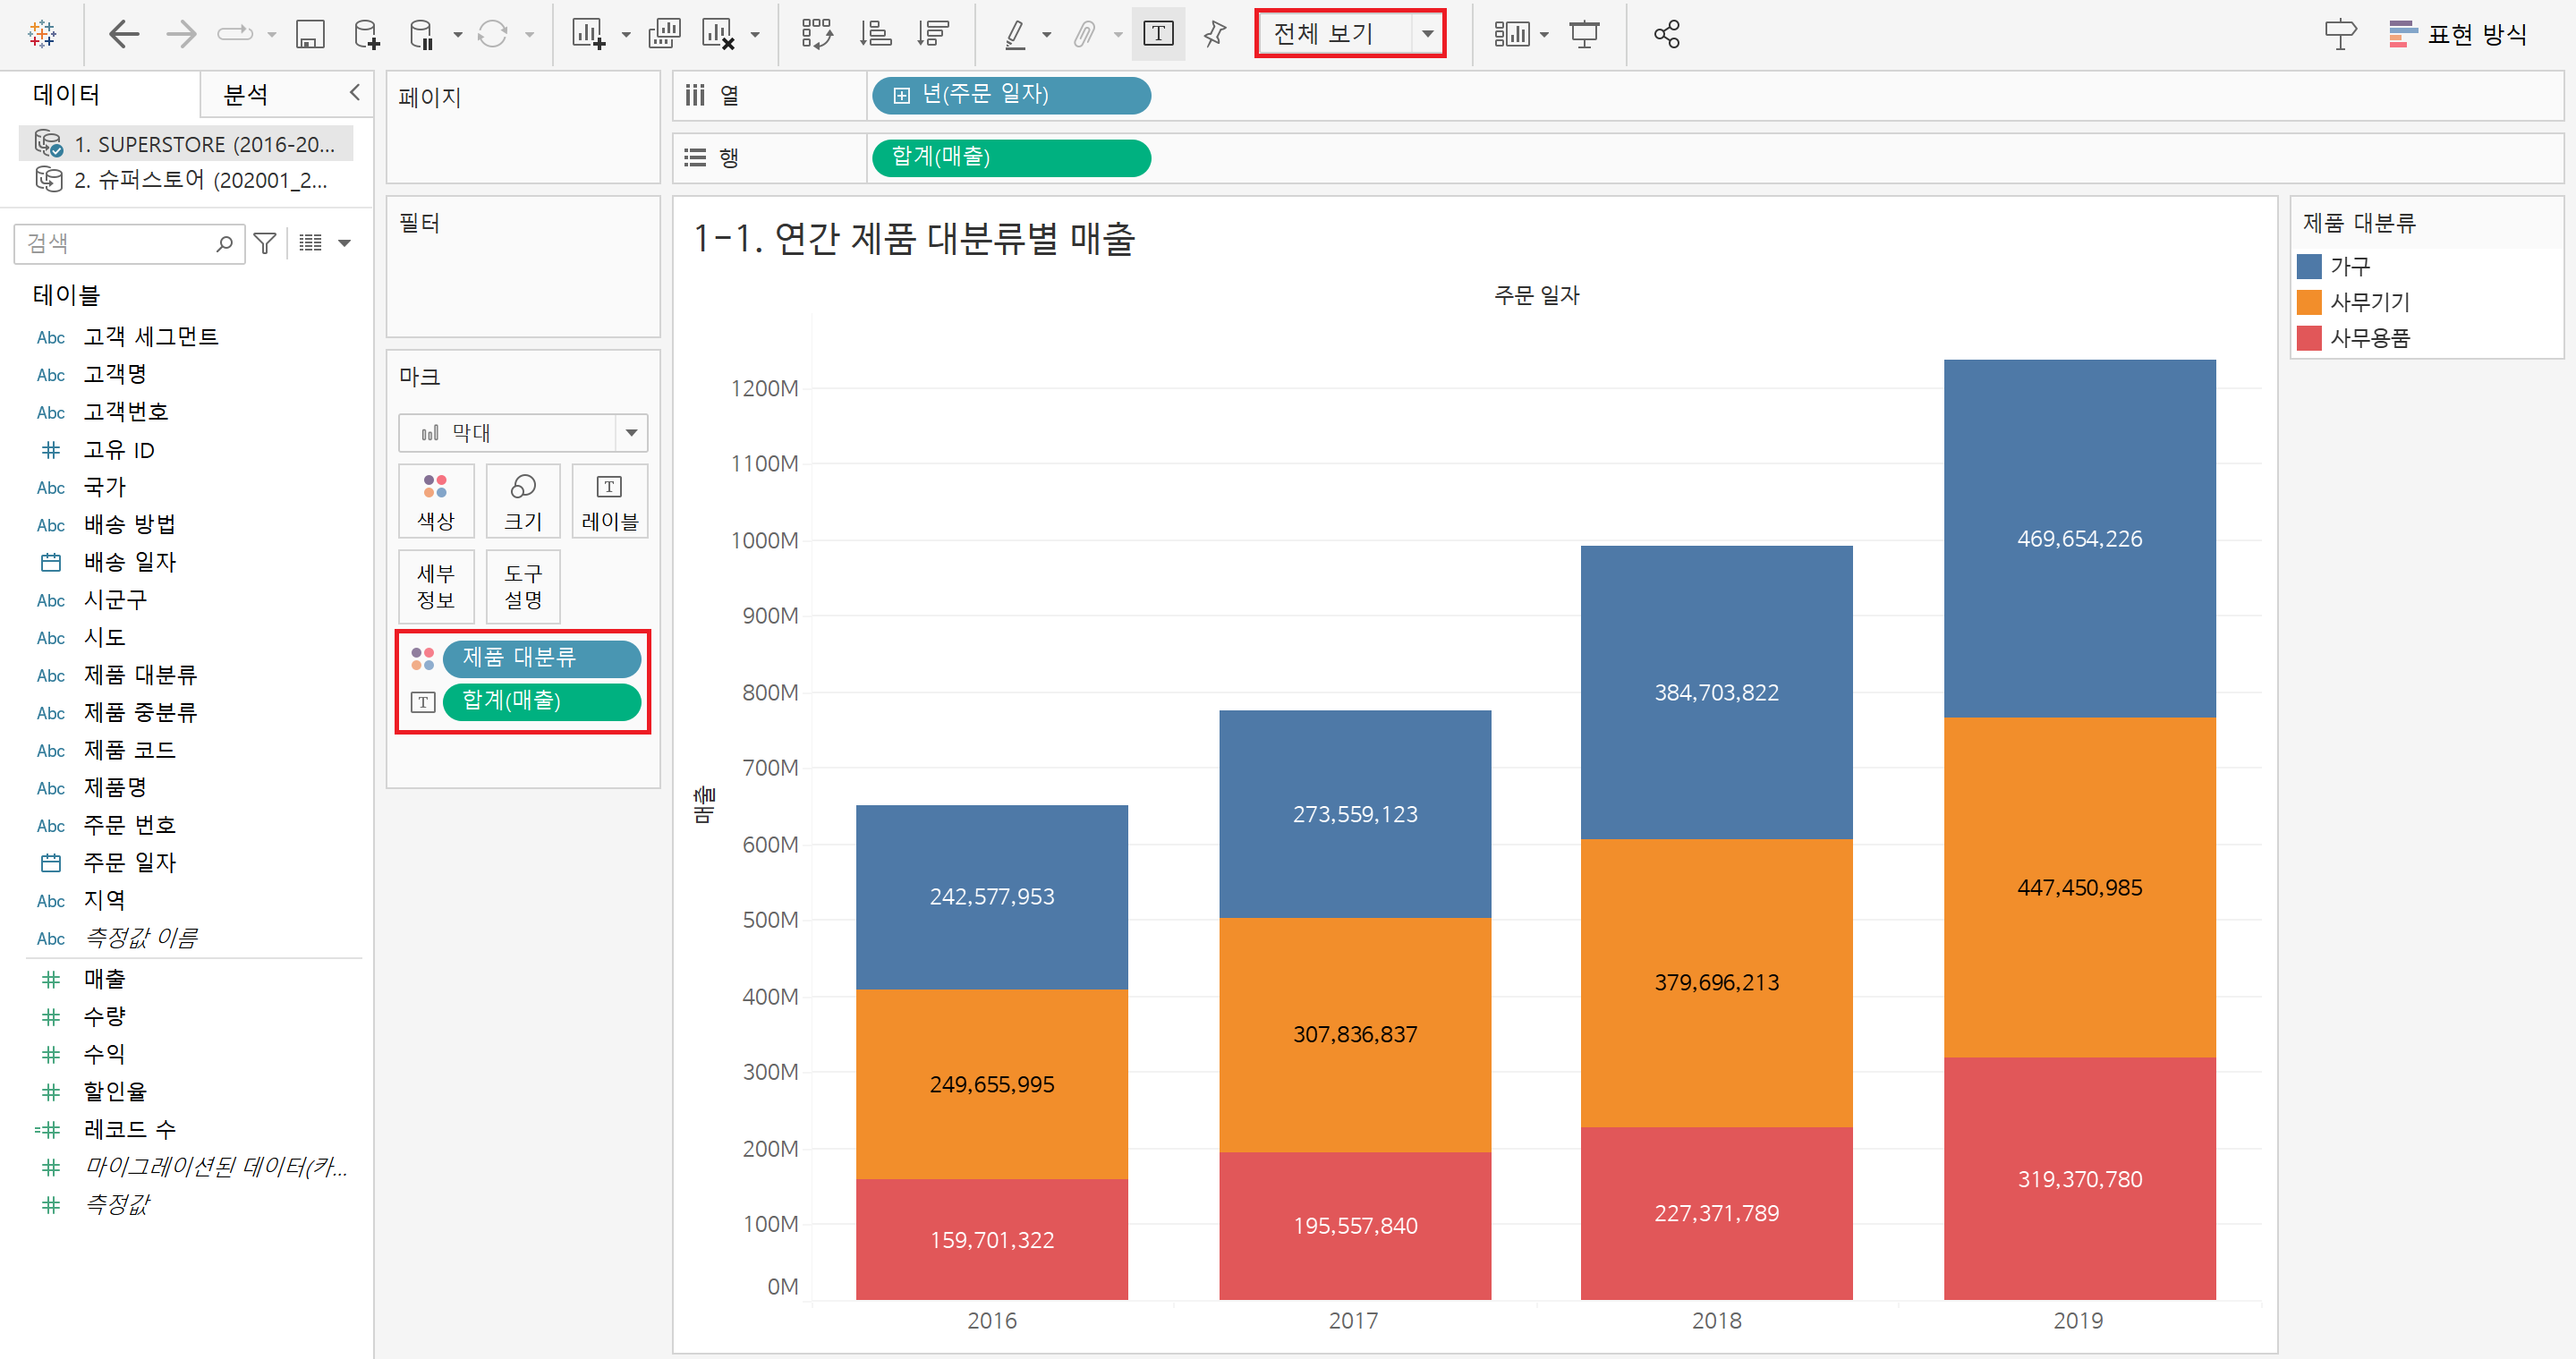Click the swap rows and columns icon

(817, 35)
